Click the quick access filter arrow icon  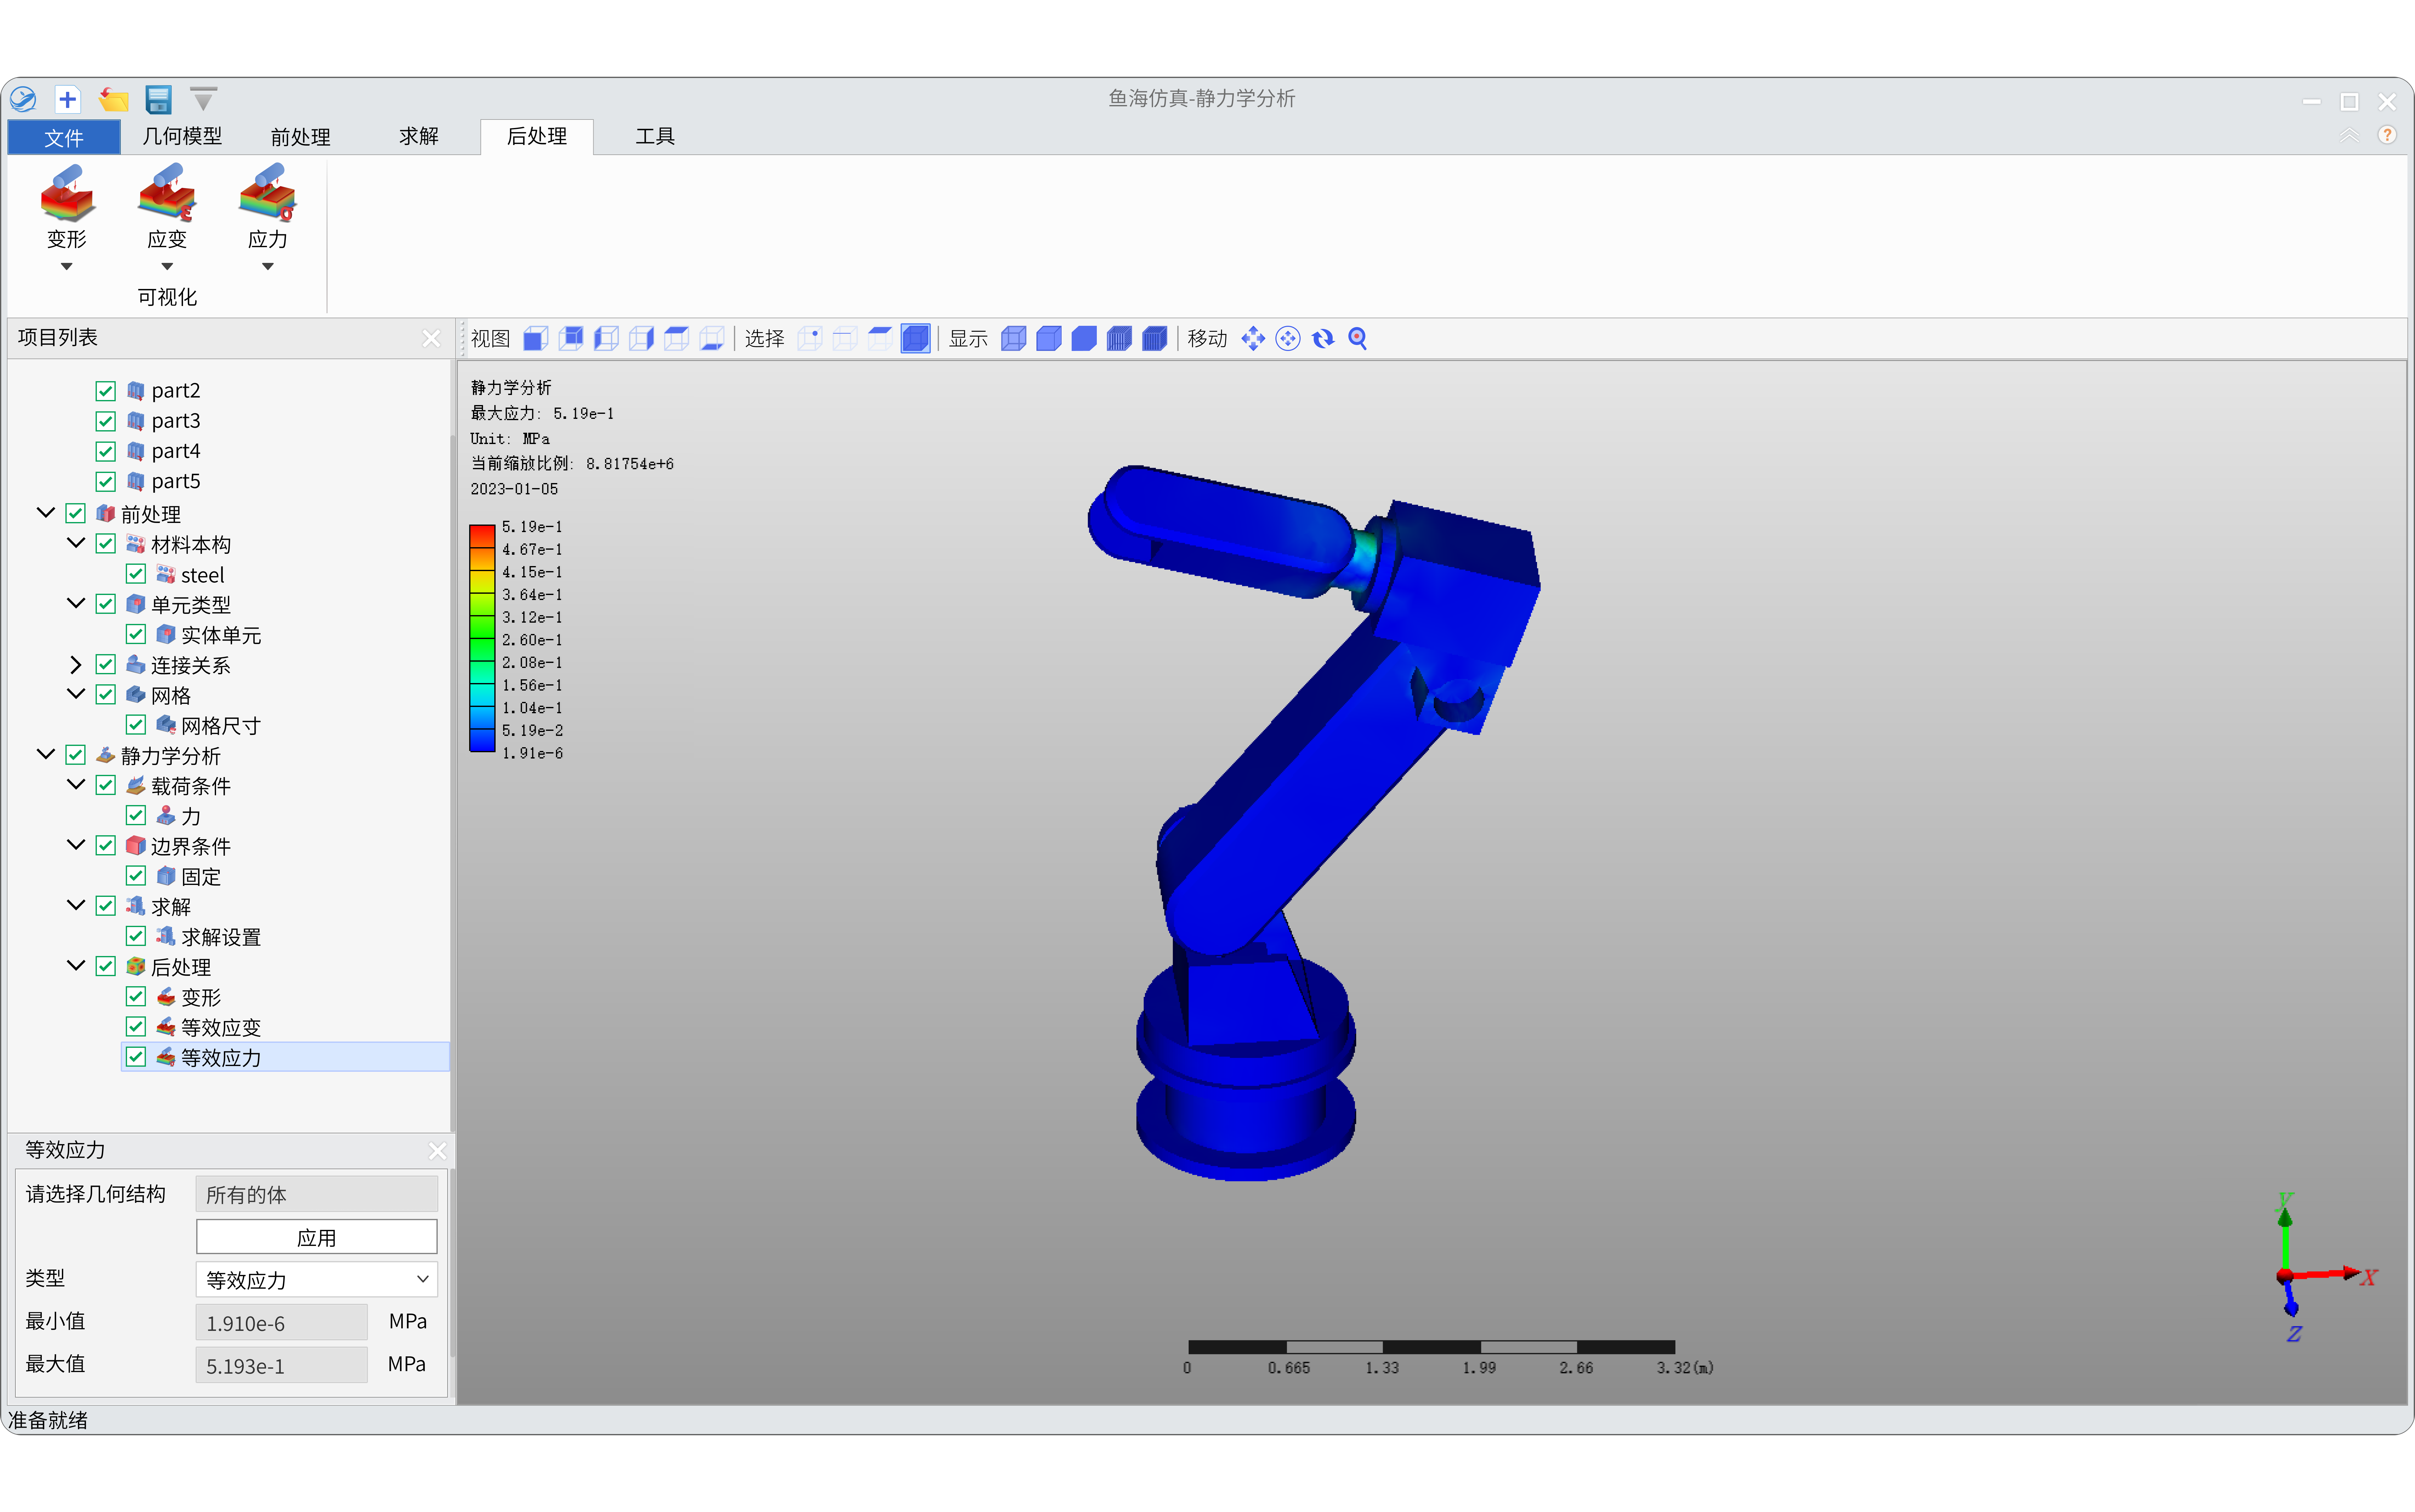point(203,99)
